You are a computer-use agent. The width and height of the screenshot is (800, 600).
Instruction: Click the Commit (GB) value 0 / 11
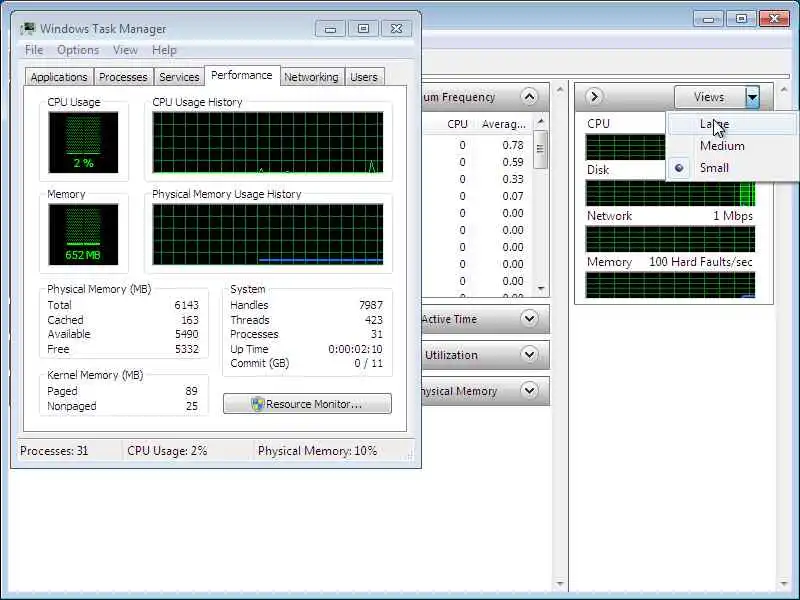368,363
